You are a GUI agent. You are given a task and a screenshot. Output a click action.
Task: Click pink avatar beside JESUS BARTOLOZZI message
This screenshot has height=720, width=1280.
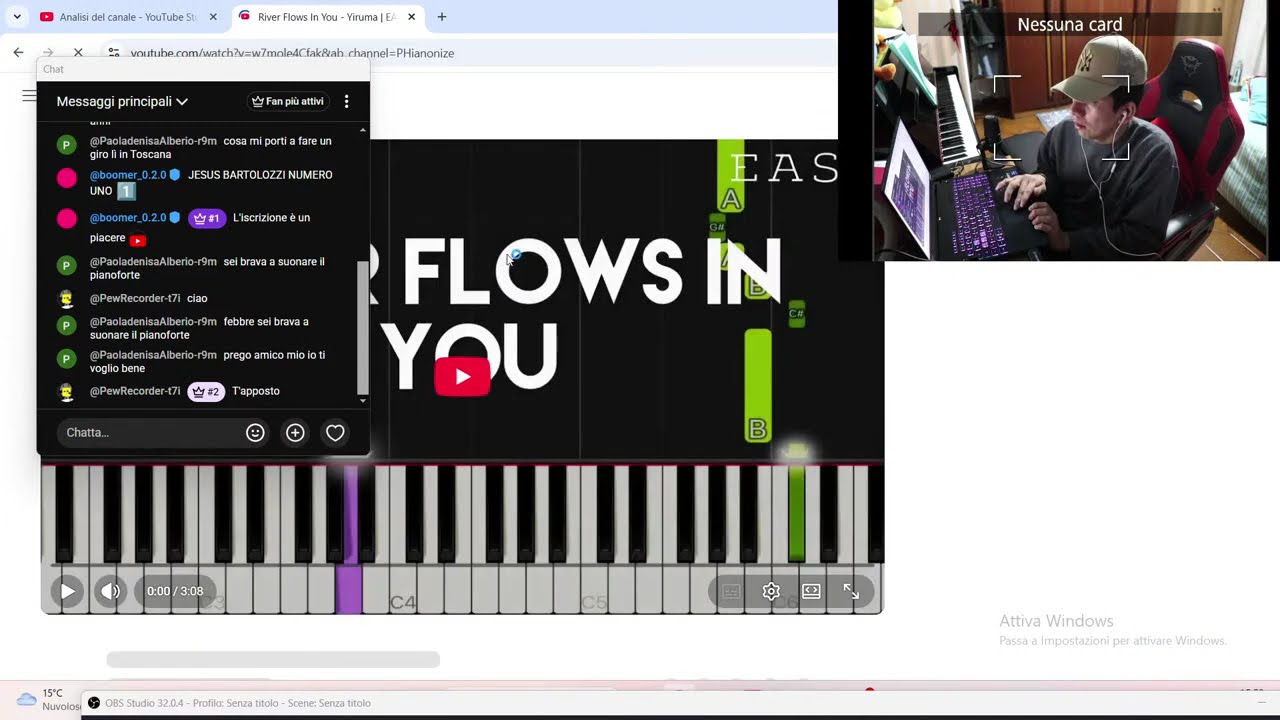click(x=66, y=178)
